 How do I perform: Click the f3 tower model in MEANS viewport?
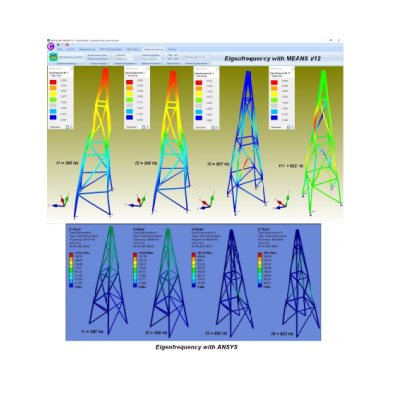click(246, 142)
